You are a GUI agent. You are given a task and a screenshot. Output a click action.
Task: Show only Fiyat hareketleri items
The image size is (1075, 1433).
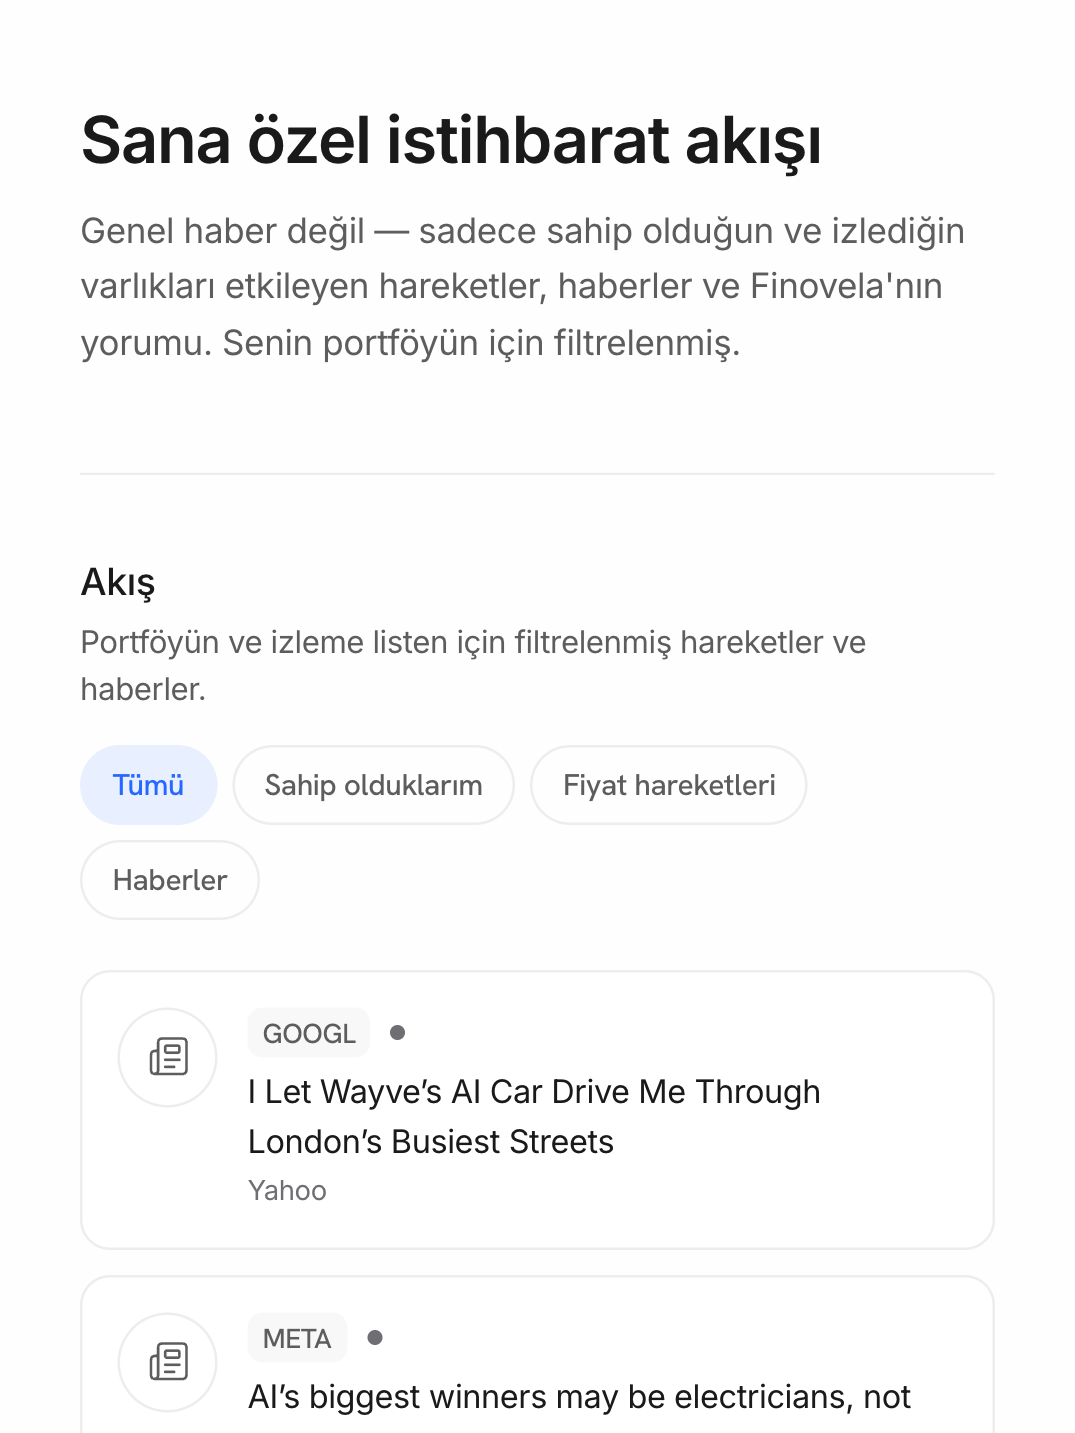click(669, 785)
